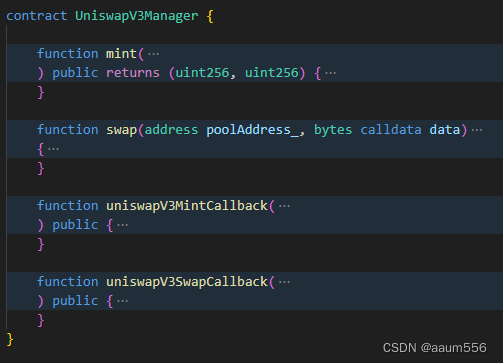The height and width of the screenshot is (363, 503).
Task: Click the calldata keyword
Action: click(391, 130)
